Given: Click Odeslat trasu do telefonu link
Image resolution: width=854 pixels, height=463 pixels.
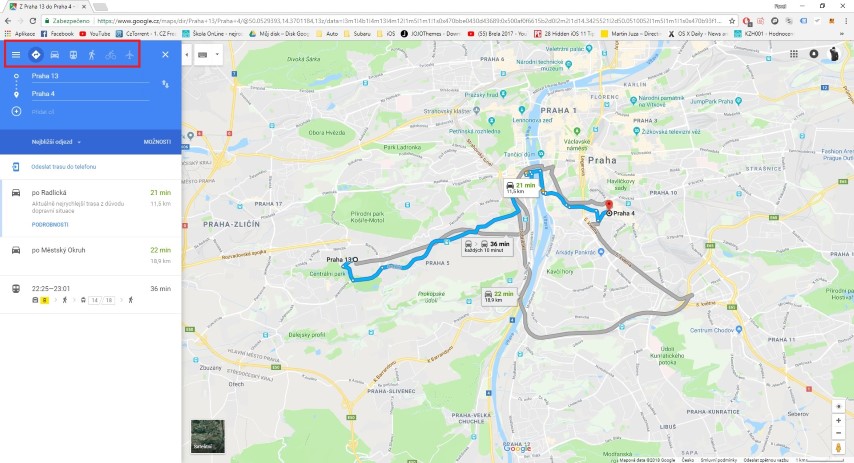Looking at the screenshot, I should 64,167.
